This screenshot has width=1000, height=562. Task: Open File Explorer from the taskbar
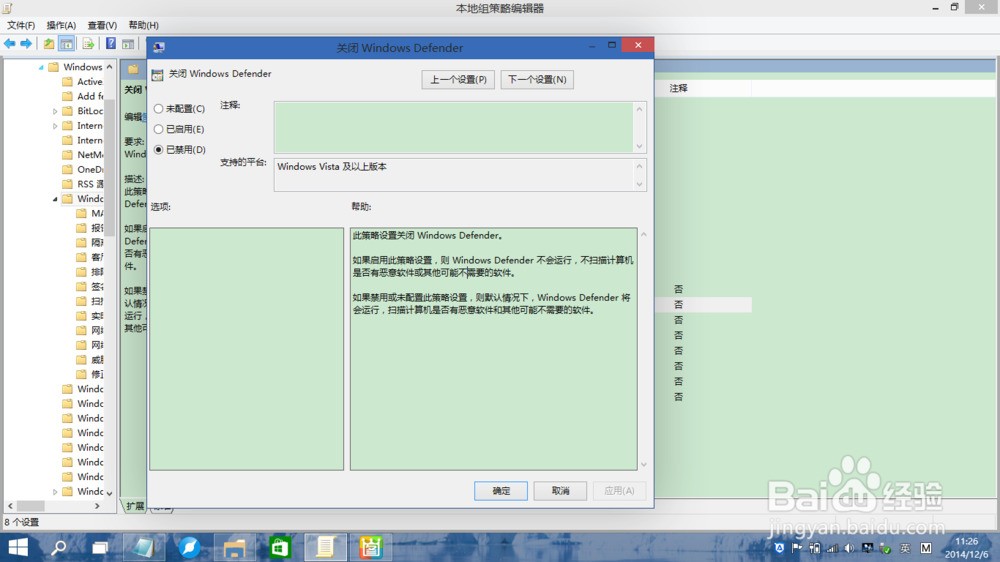click(234, 547)
